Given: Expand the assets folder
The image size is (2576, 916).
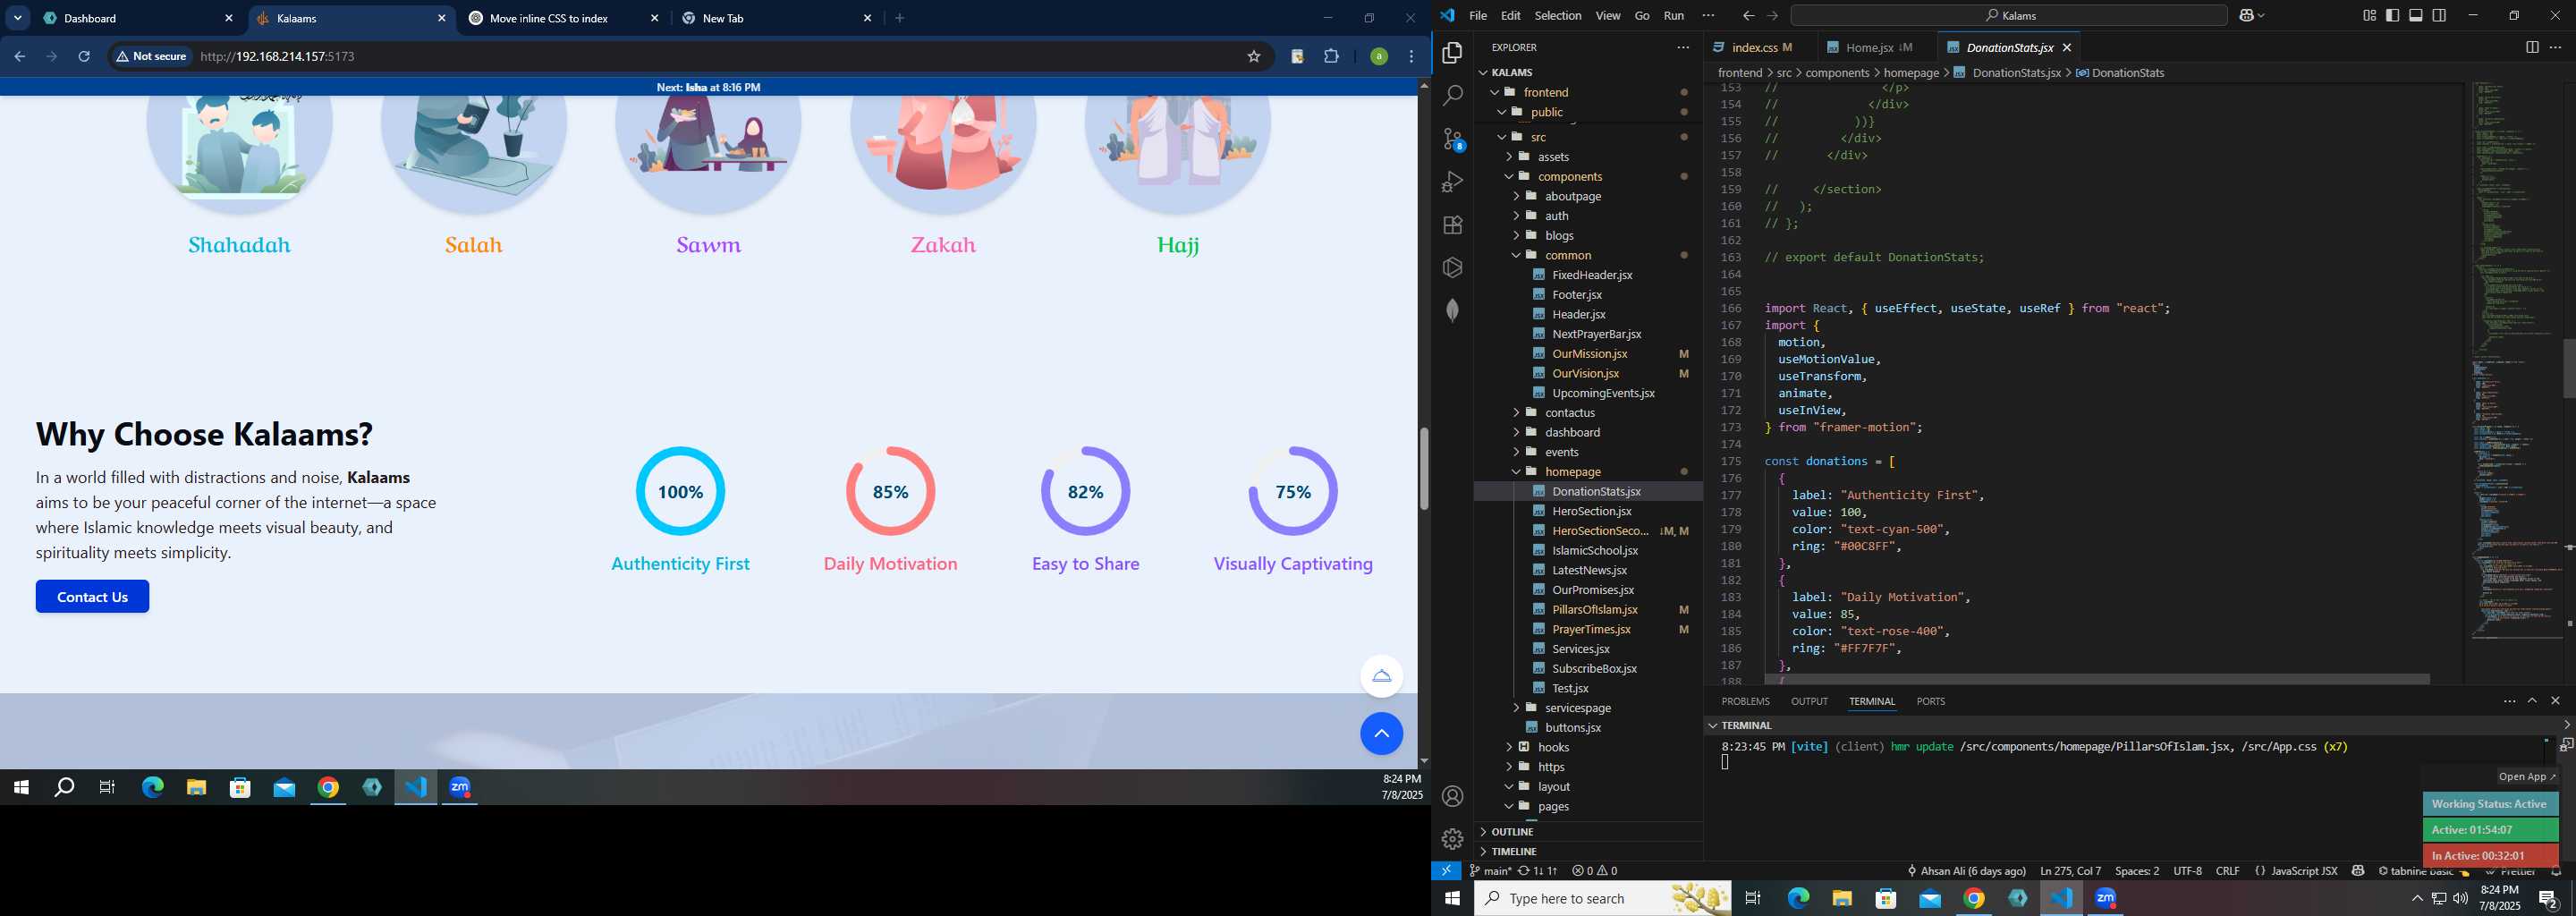Looking at the screenshot, I should [1509, 156].
